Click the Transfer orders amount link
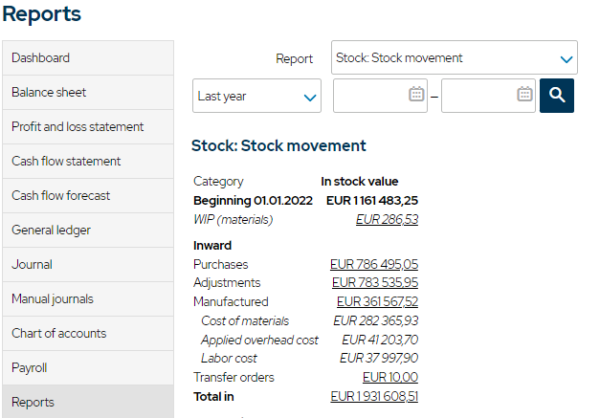 point(390,377)
